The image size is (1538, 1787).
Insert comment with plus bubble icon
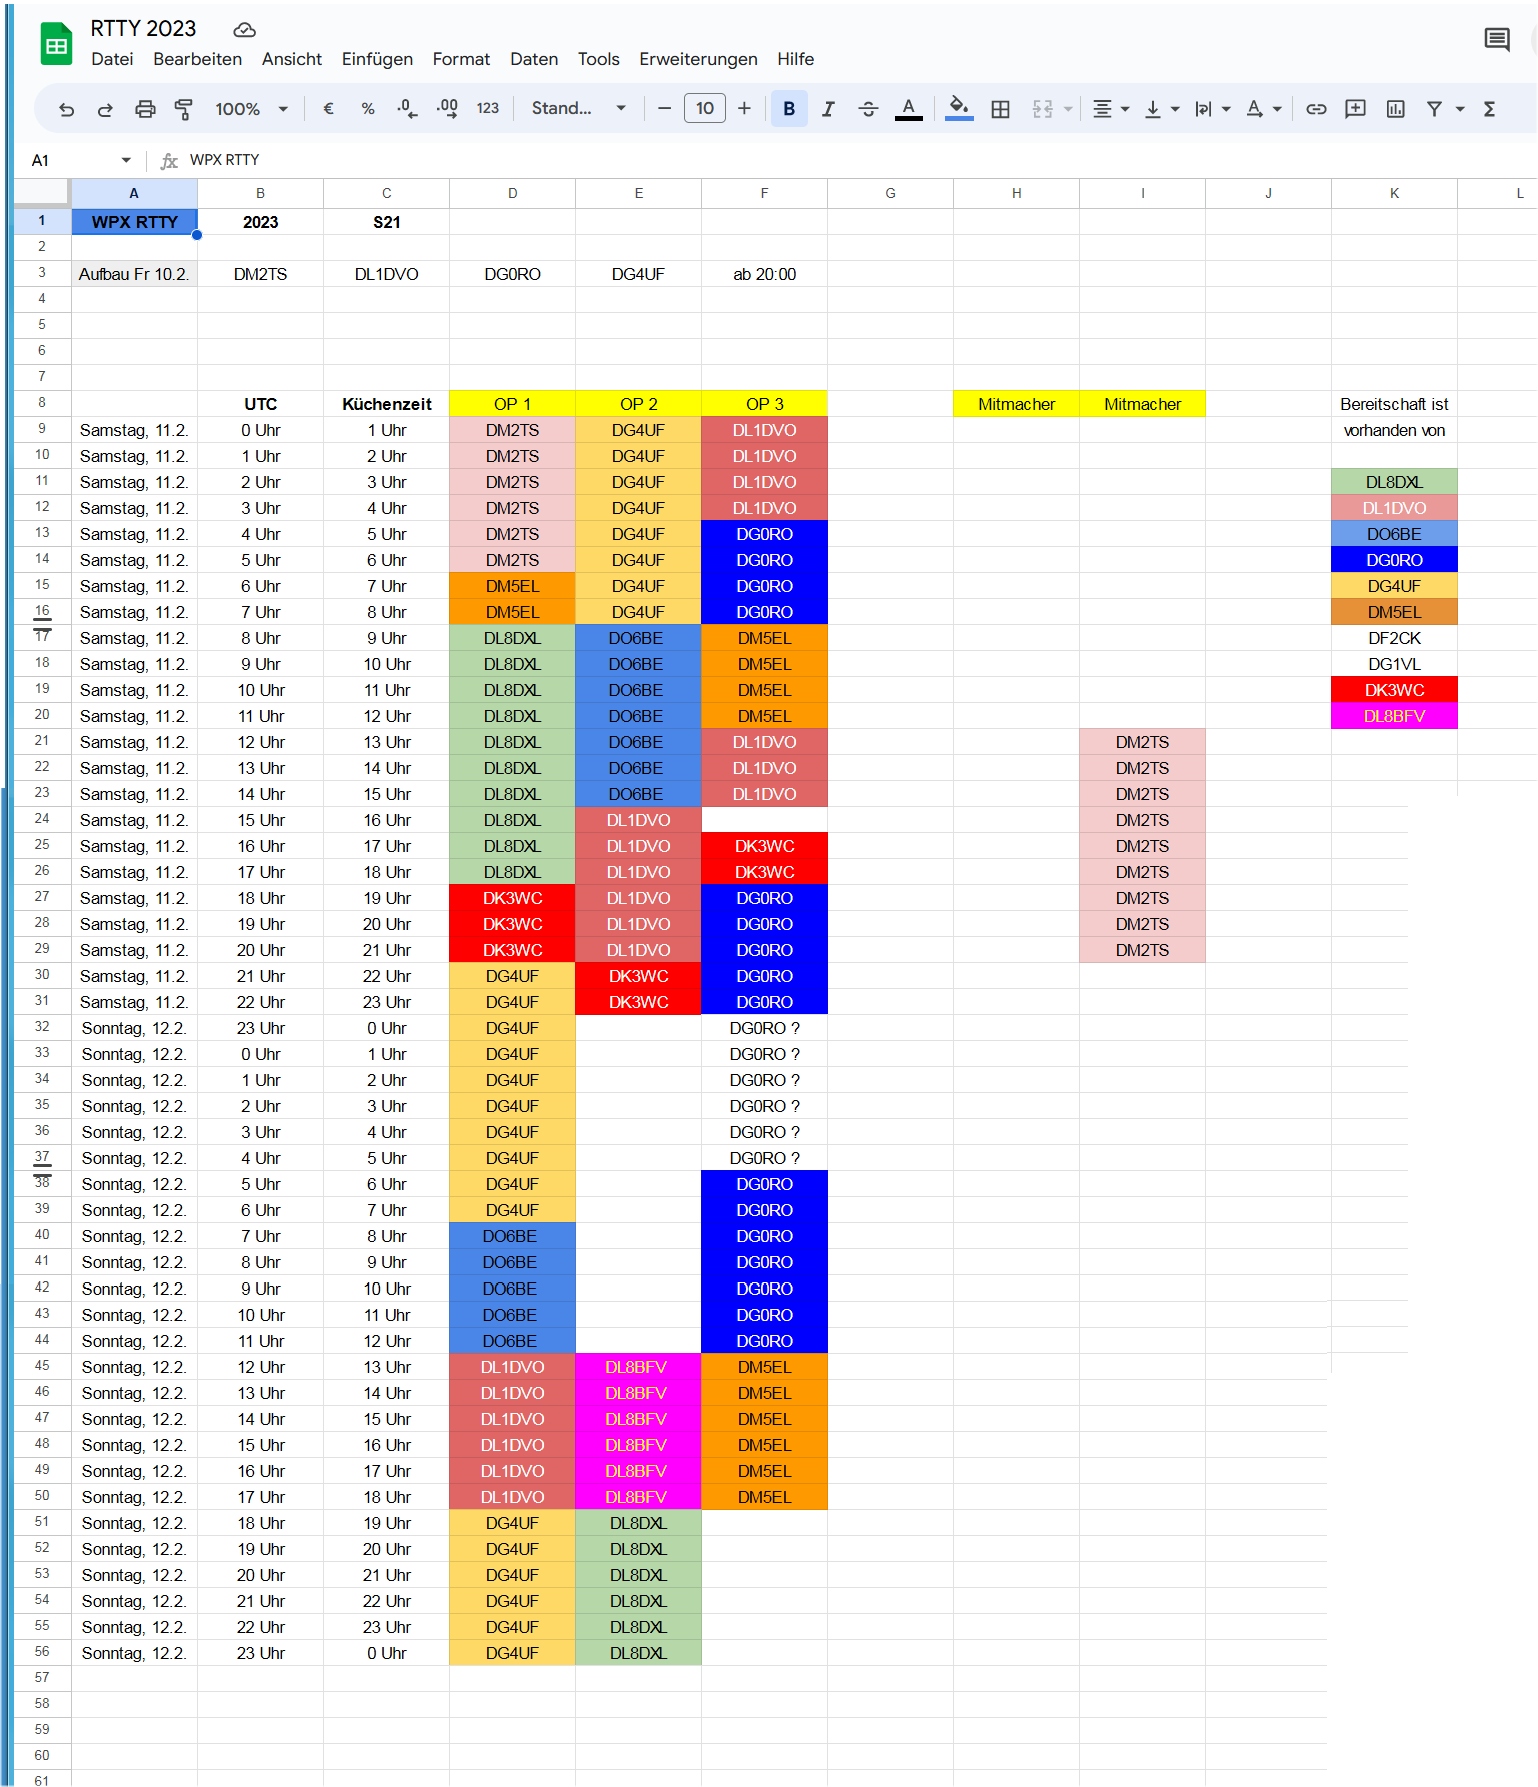point(1356,109)
